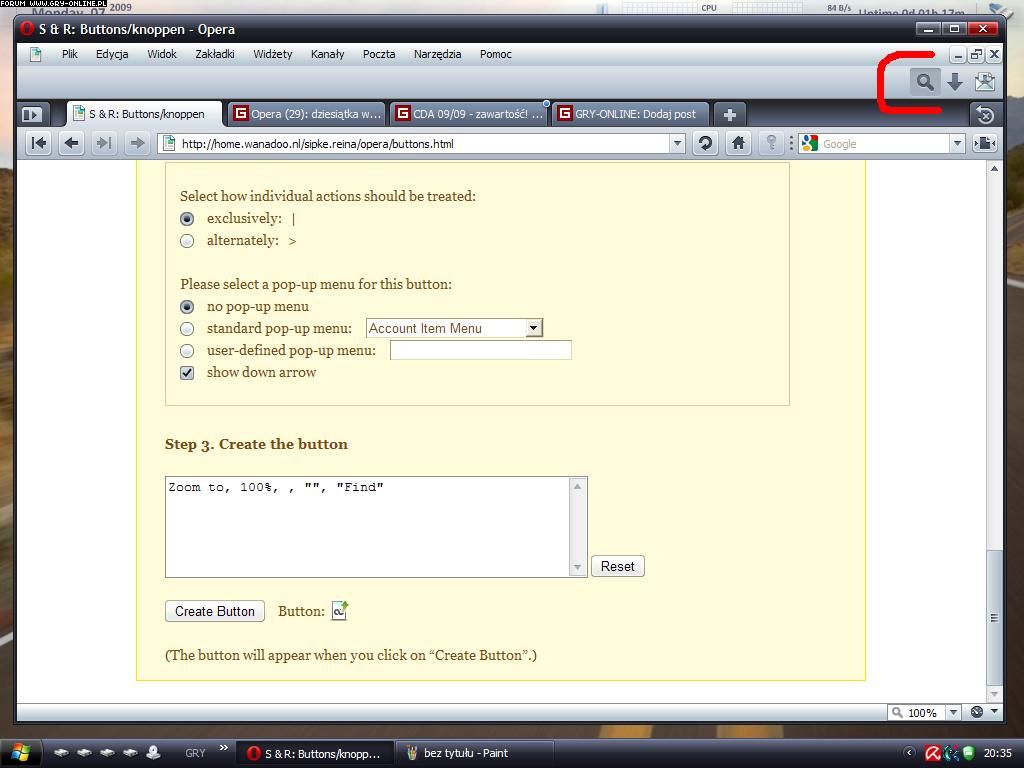The width and height of the screenshot is (1024, 768).
Task: Click the generated button icon next to Button:
Action: coord(340,611)
